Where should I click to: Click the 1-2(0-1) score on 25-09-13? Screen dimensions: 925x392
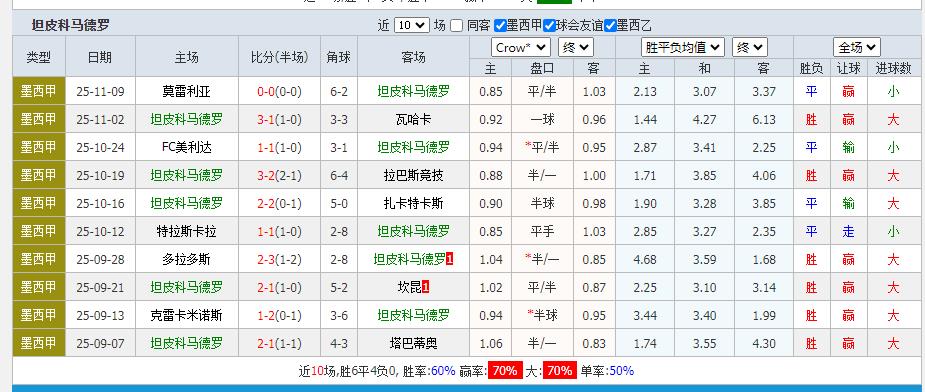click(x=280, y=315)
